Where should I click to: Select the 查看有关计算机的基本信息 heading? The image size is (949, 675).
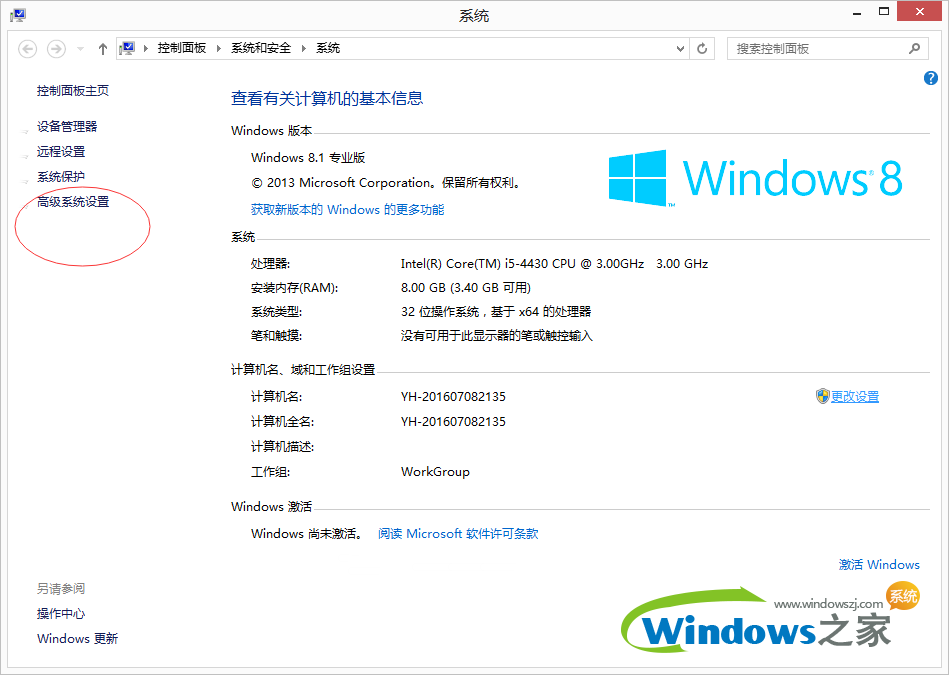pos(327,98)
